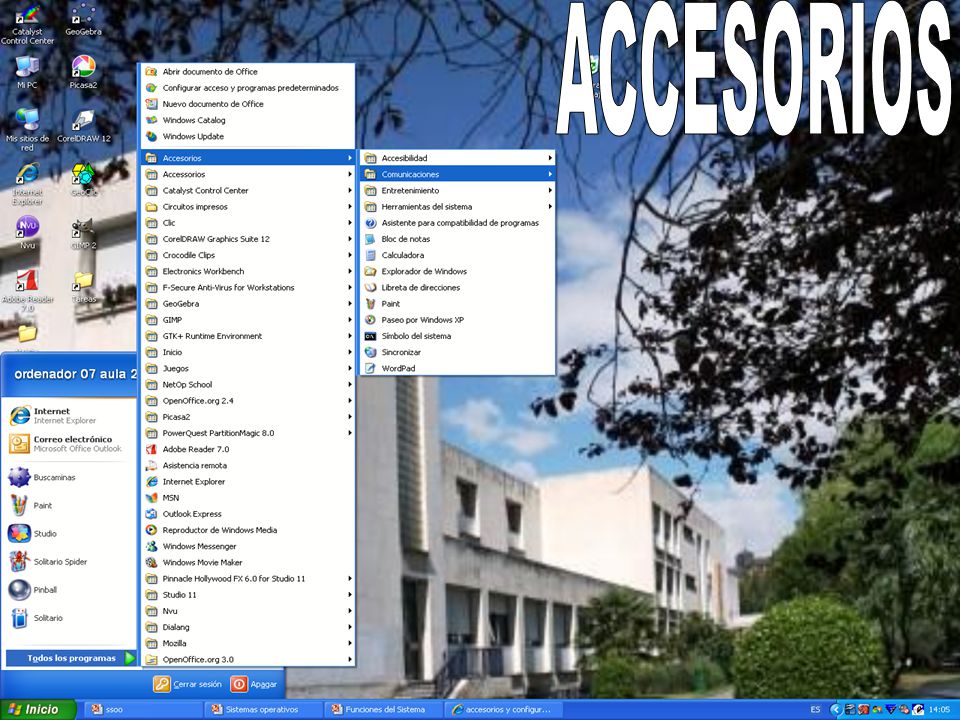Launch Reproductor de Windows Media
The image size is (960, 720).
(248, 530)
